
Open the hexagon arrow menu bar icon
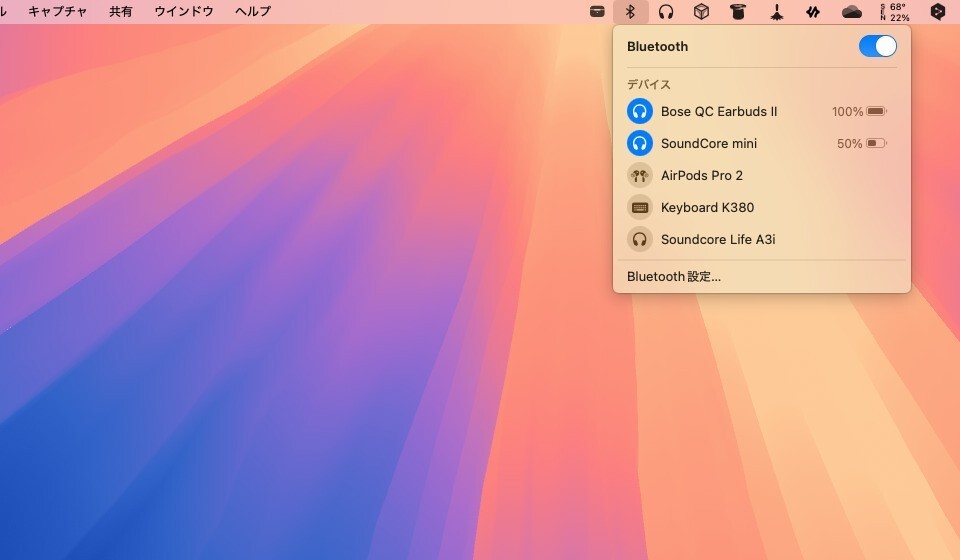pos(937,12)
